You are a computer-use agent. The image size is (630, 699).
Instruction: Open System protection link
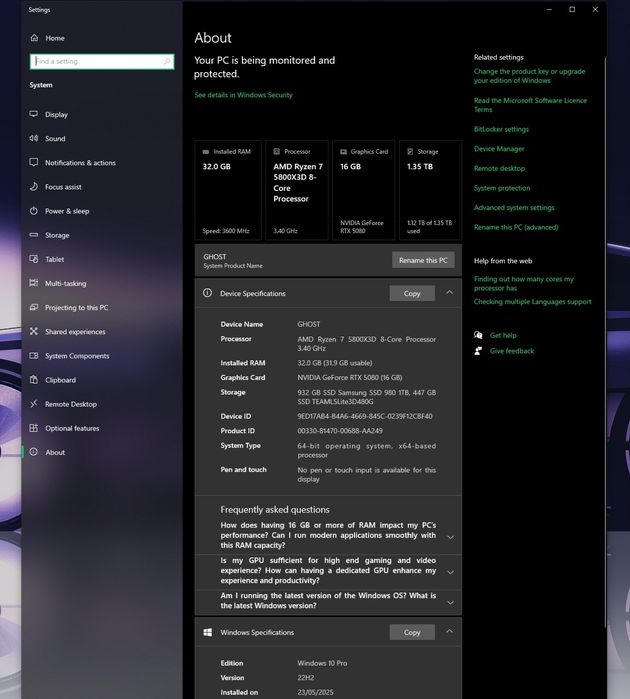502,188
